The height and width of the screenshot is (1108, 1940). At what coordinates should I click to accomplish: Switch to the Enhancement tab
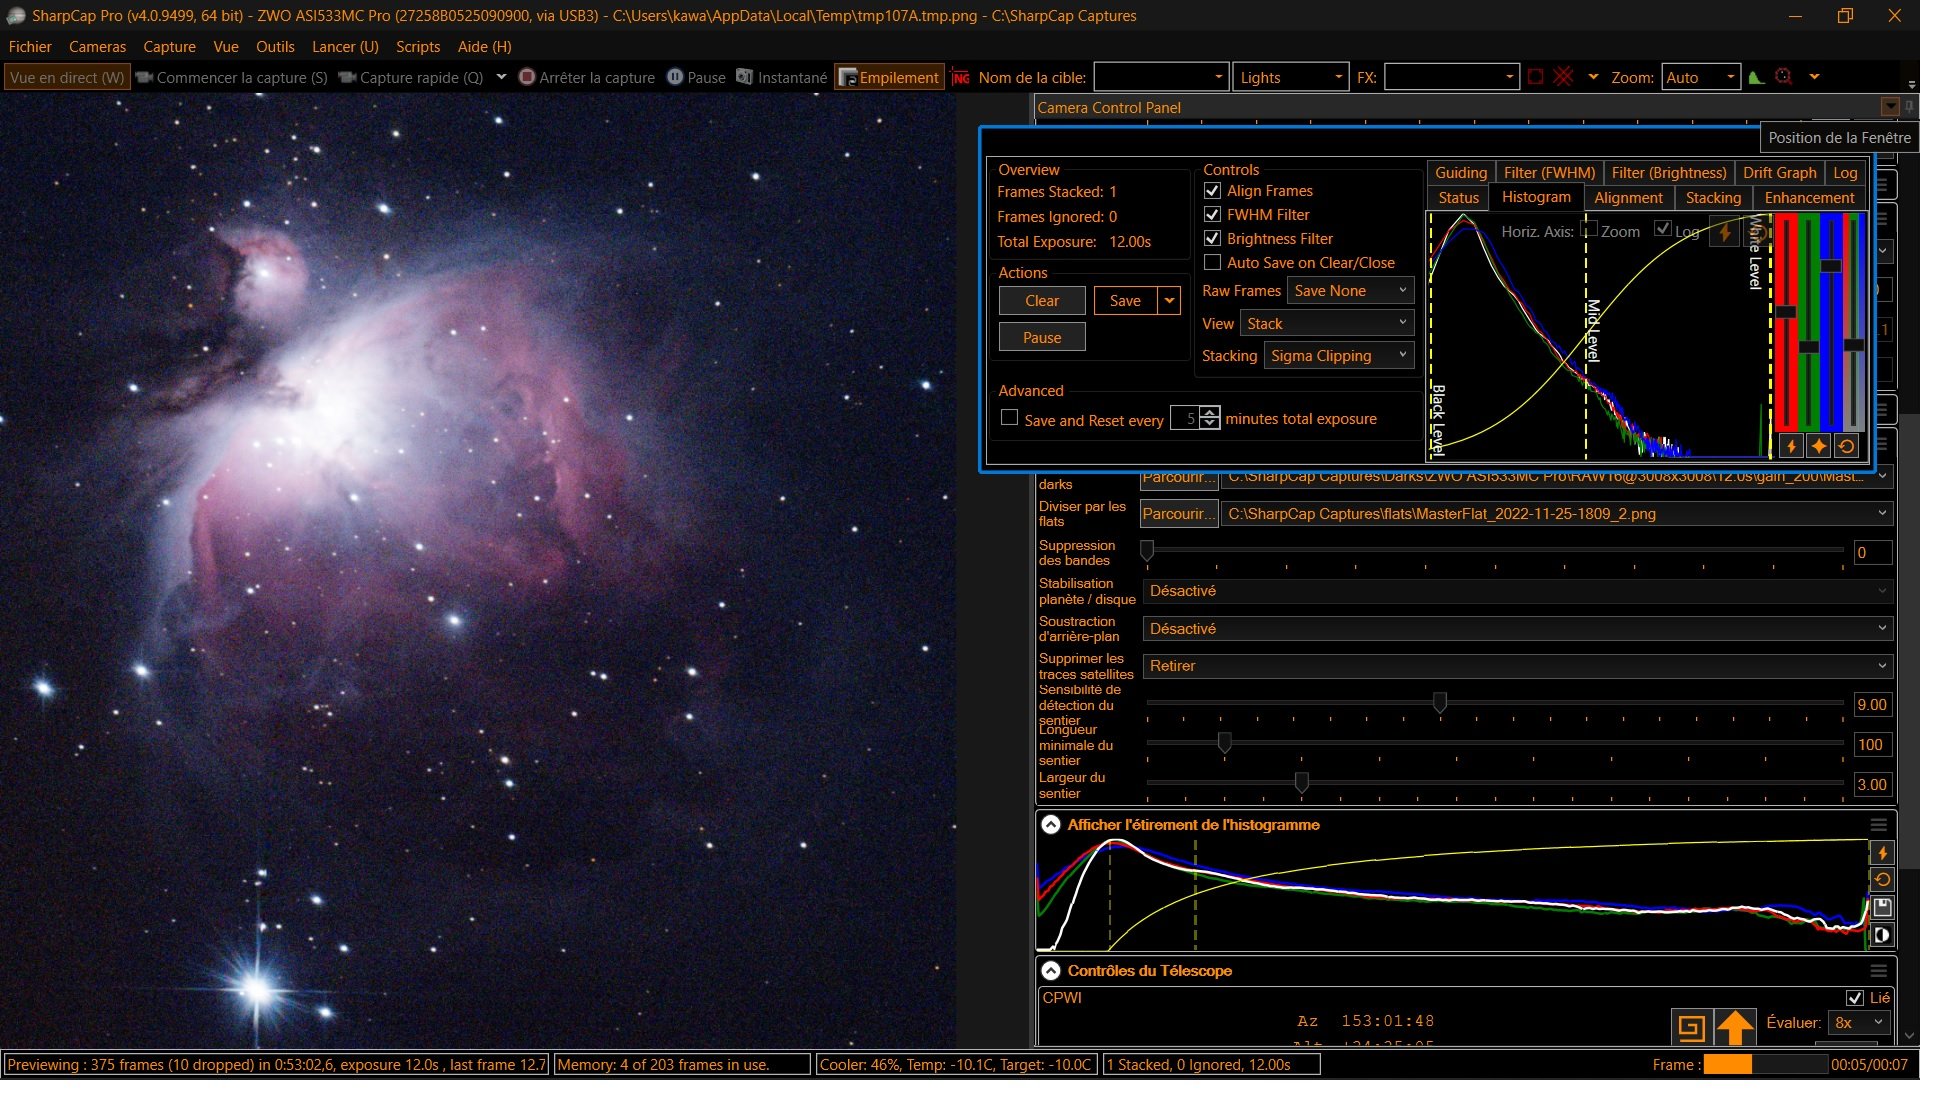coord(1809,197)
